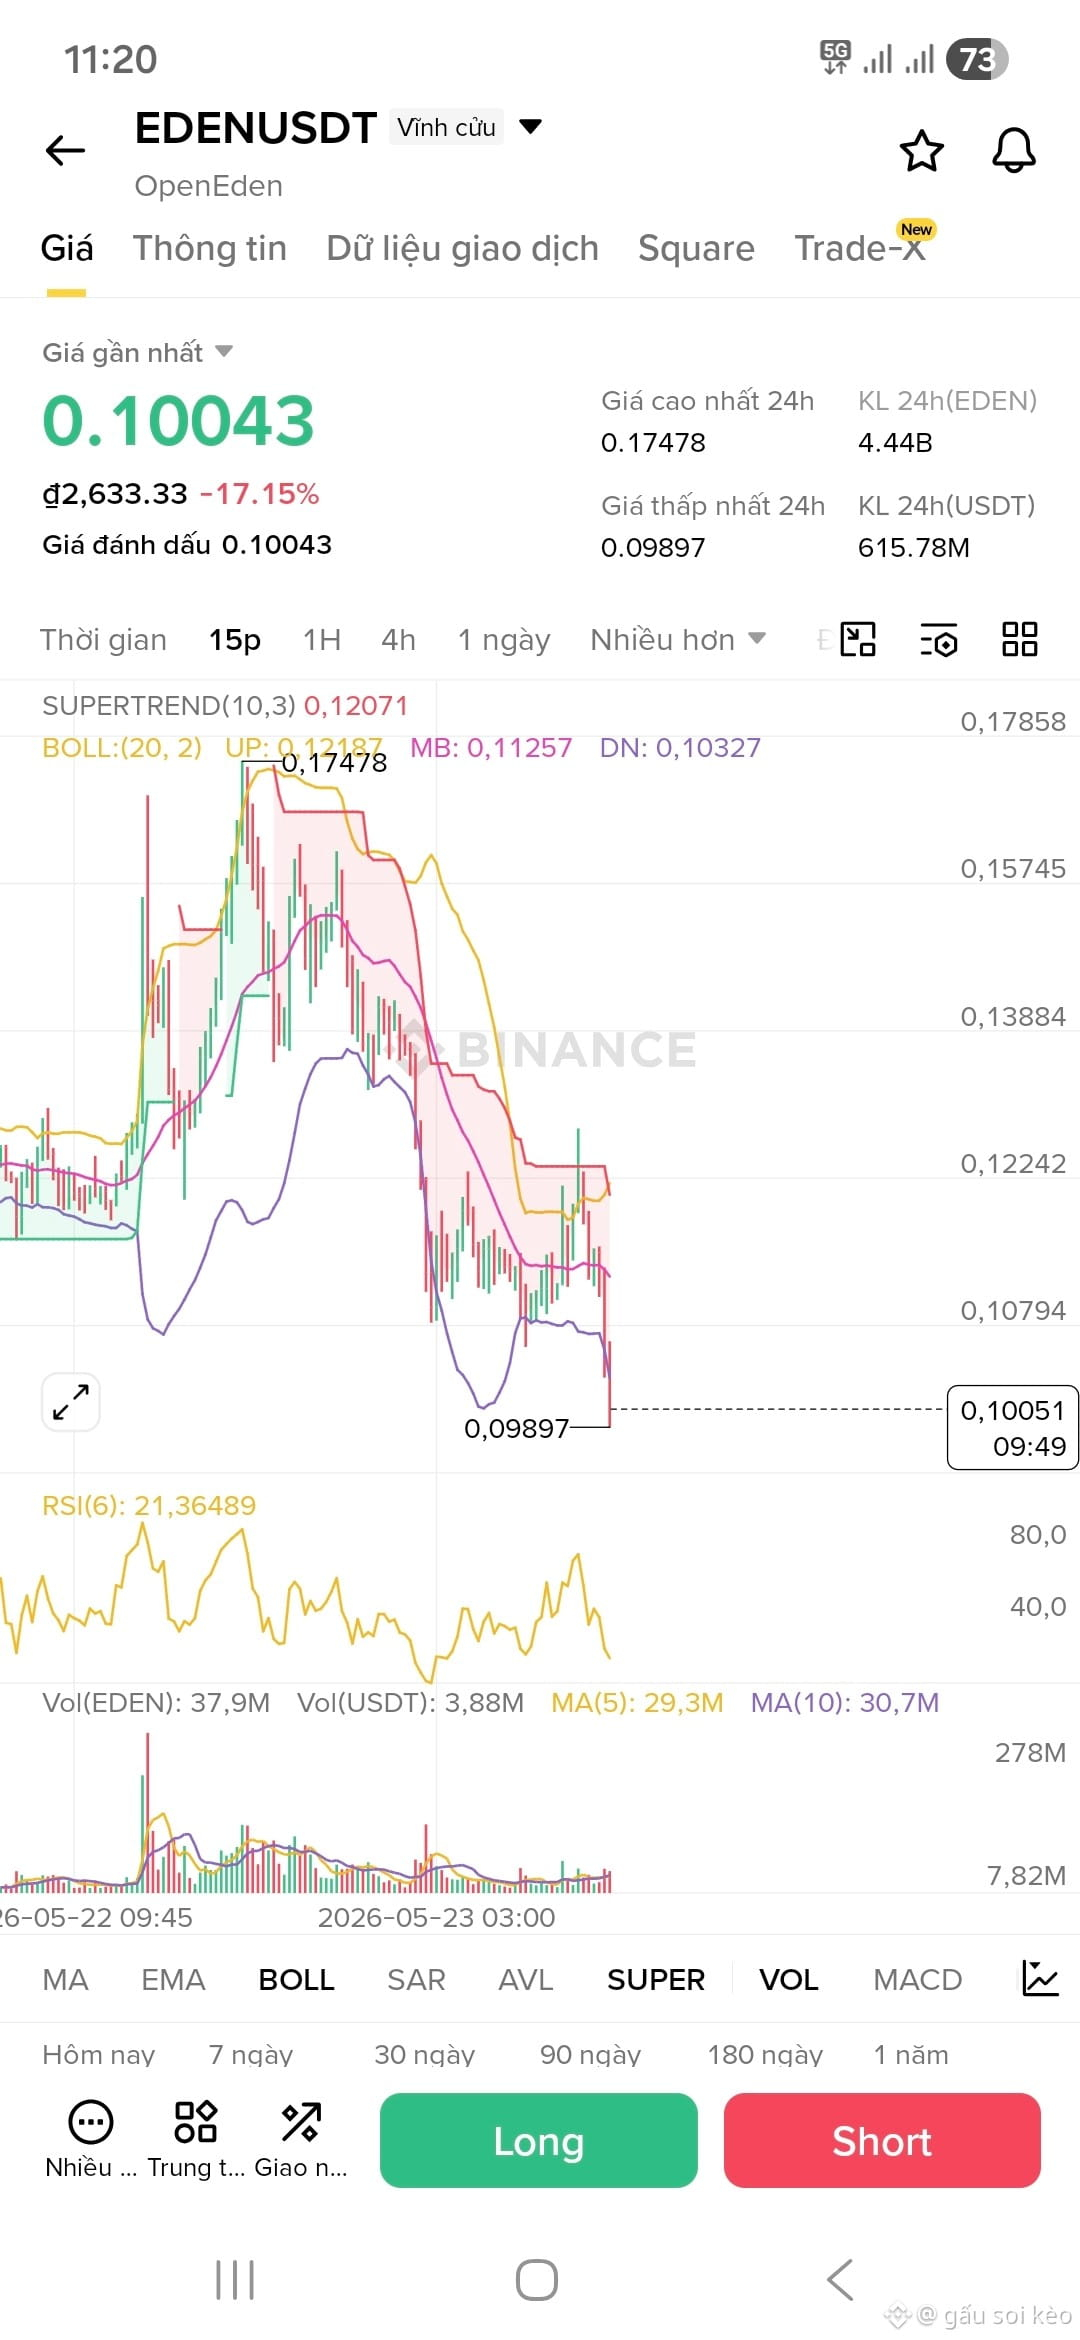The image size is (1080, 2340).
Task: Tap MA(10): 30,7M volume label
Action: pyautogui.click(x=845, y=1702)
